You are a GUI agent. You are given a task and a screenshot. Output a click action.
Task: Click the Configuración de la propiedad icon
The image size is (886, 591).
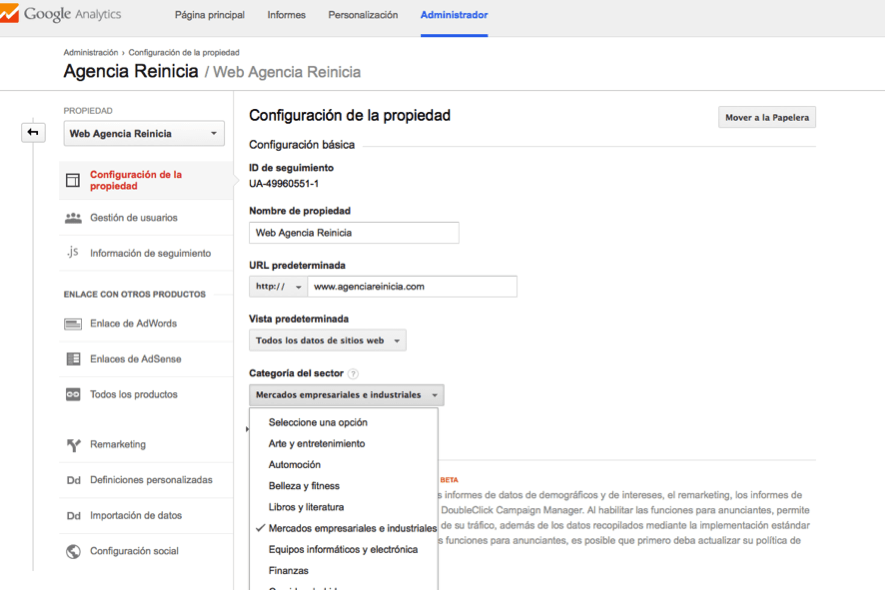[72, 180]
